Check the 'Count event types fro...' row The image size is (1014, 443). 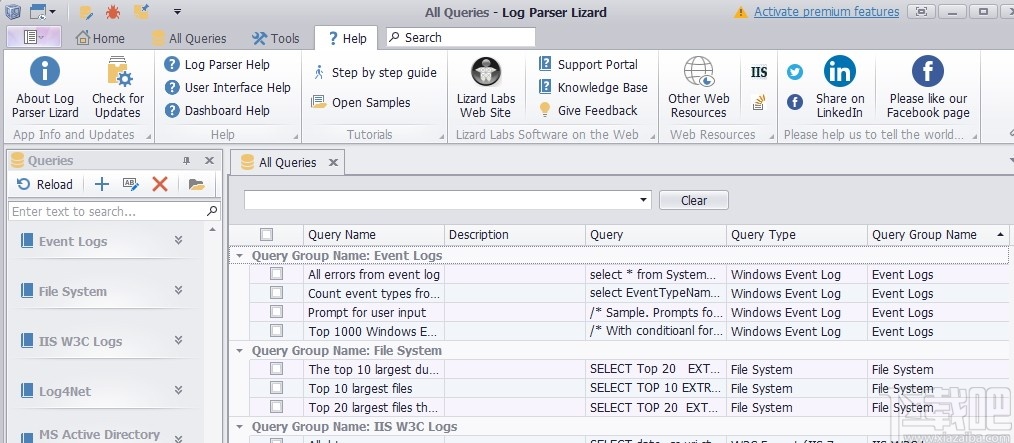pos(277,293)
